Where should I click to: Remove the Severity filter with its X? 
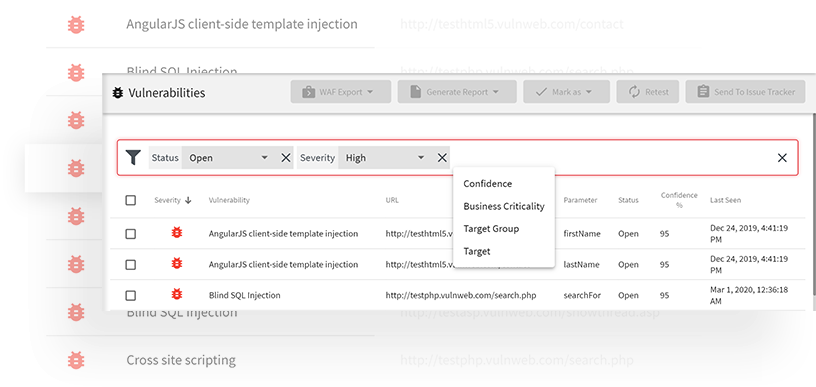pos(442,158)
